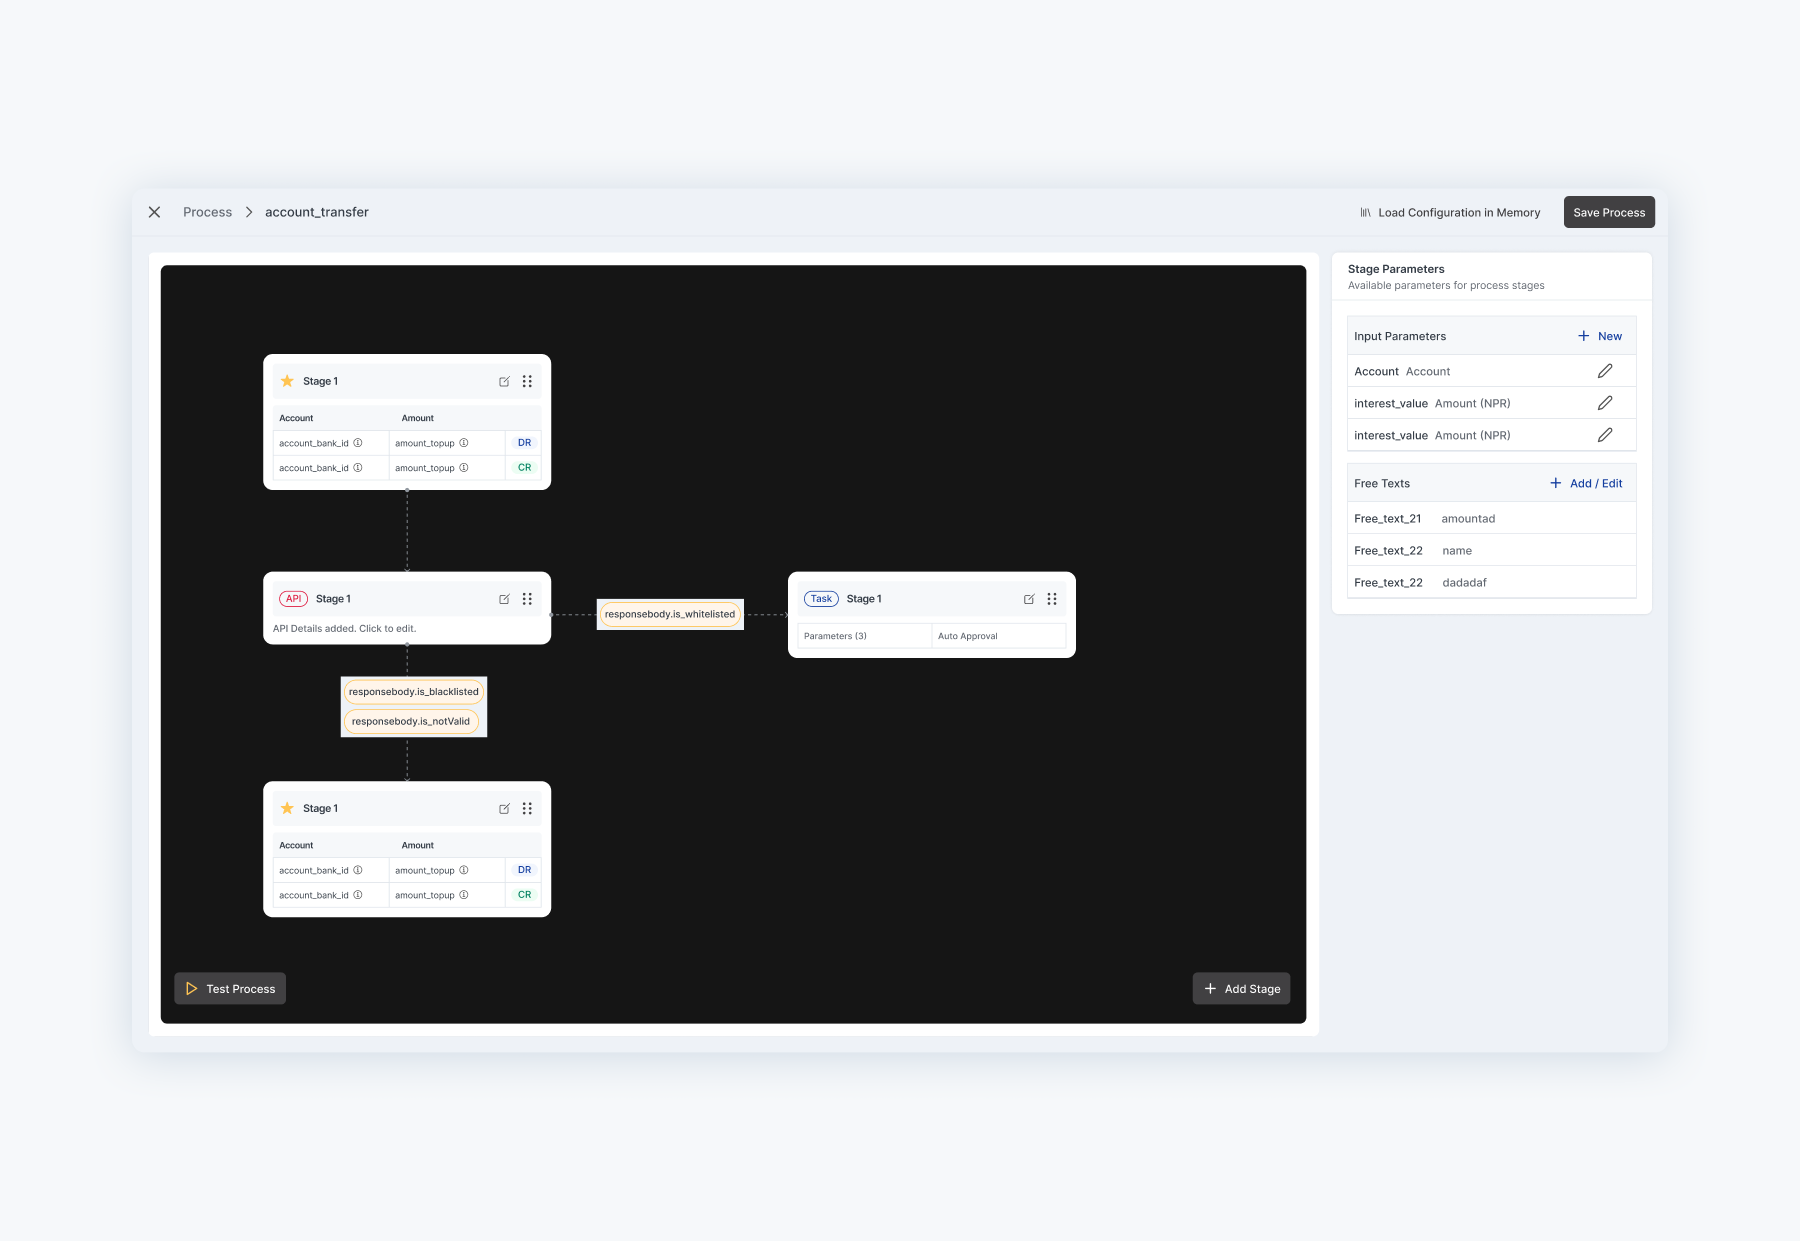Click the dots handle on Task Stage 1 card

coord(1052,599)
